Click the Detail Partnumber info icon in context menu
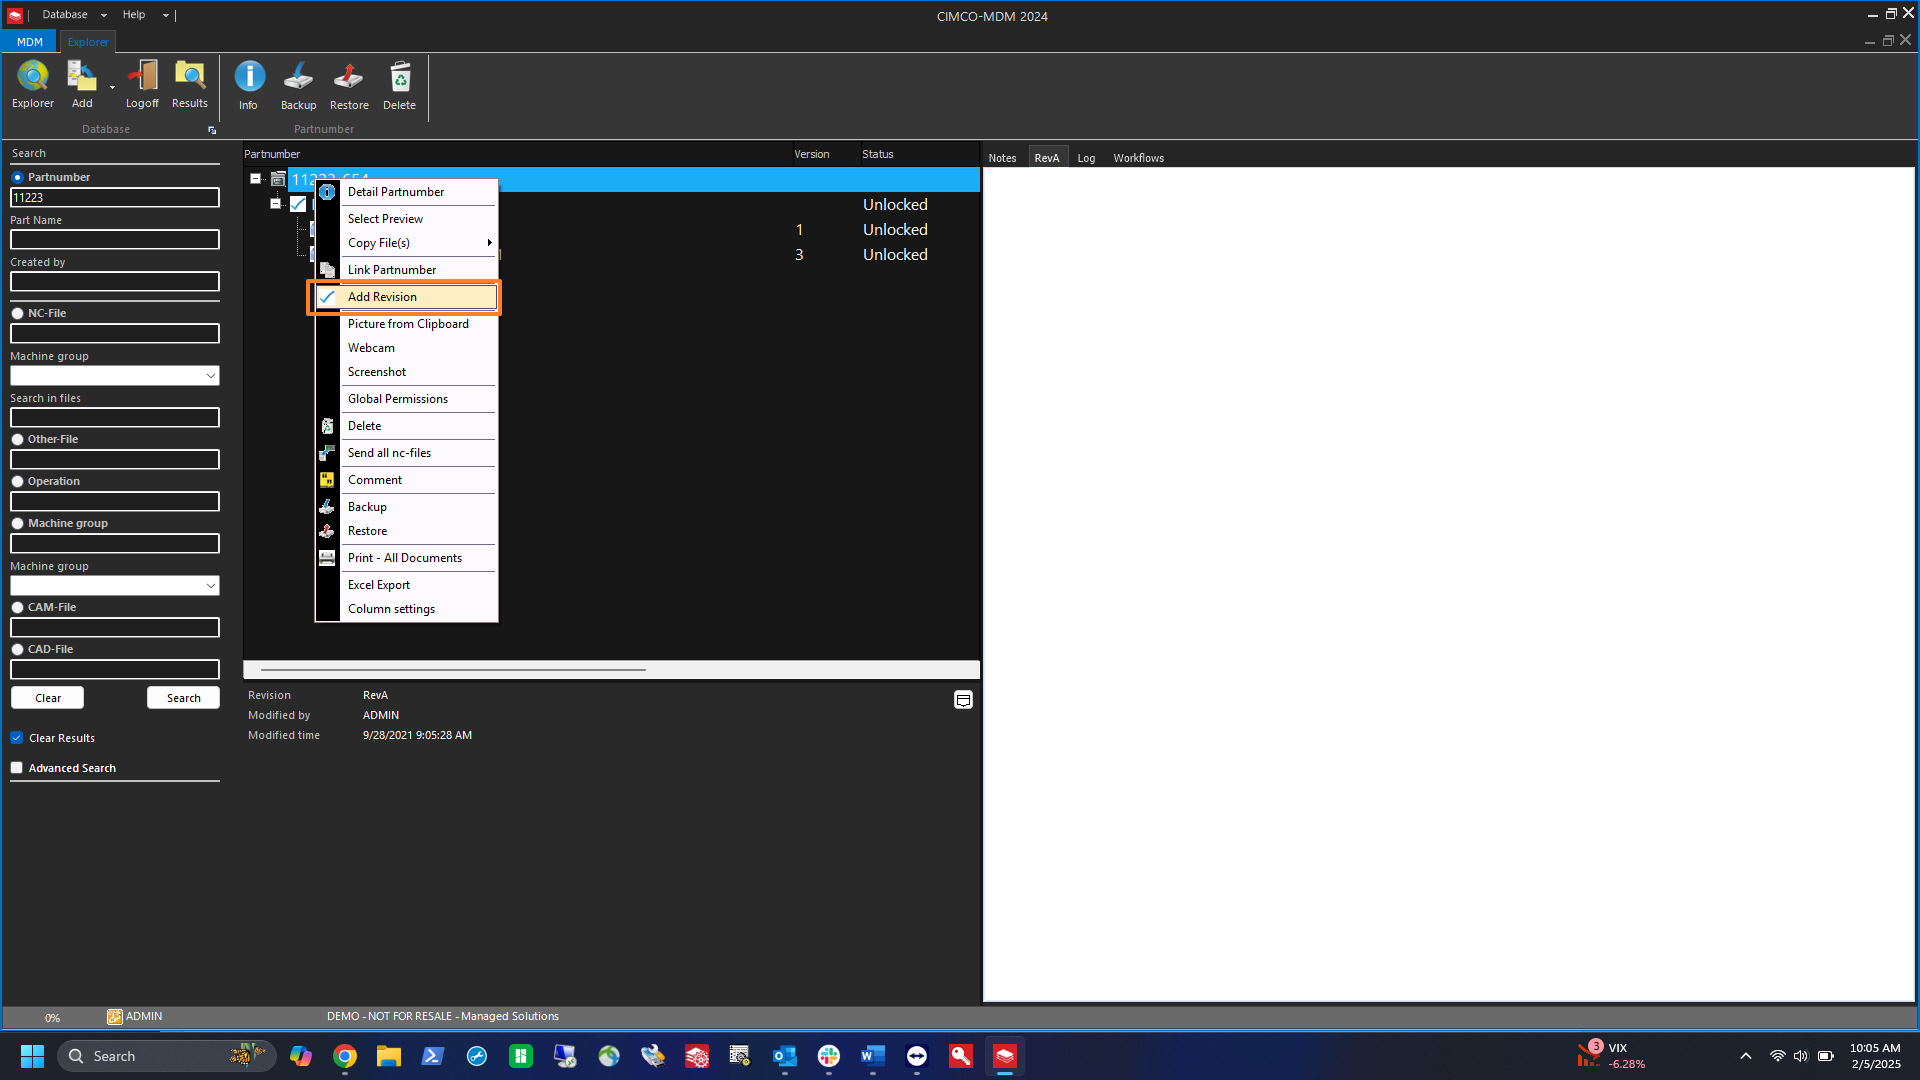1920x1080 pixels. pyautogui.click(x=327, y=192)
